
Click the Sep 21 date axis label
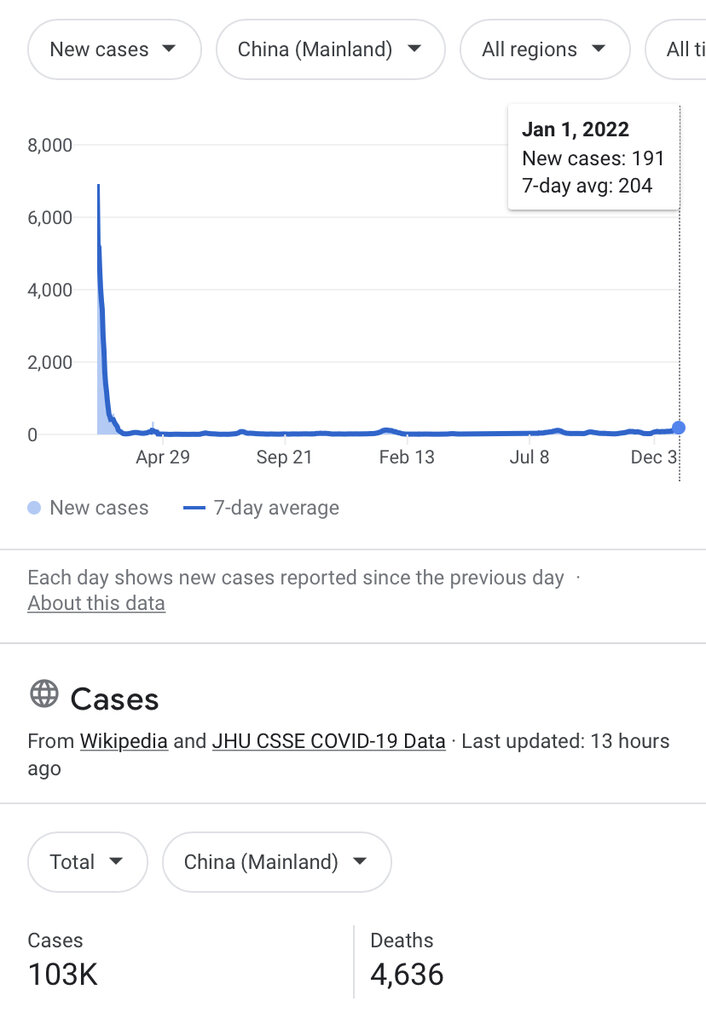click(x=285, y=458)
